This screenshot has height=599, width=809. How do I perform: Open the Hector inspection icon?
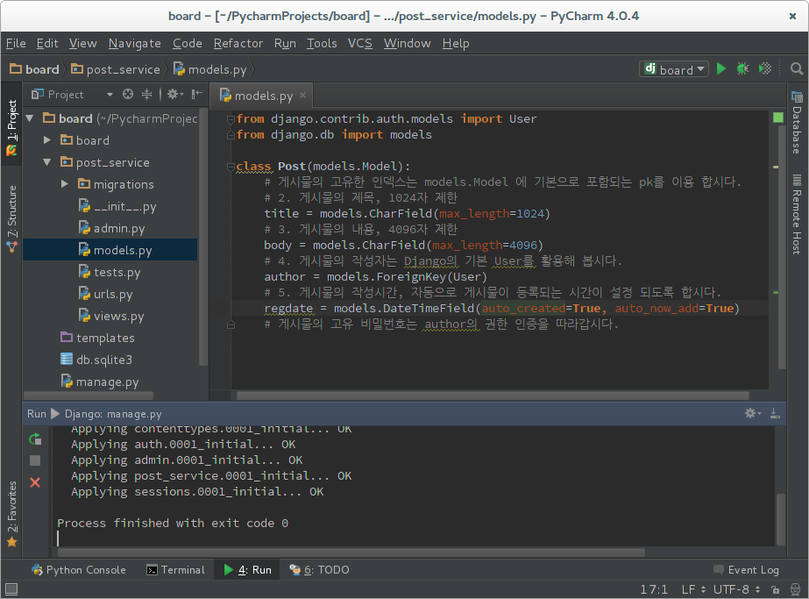(795, 589)
